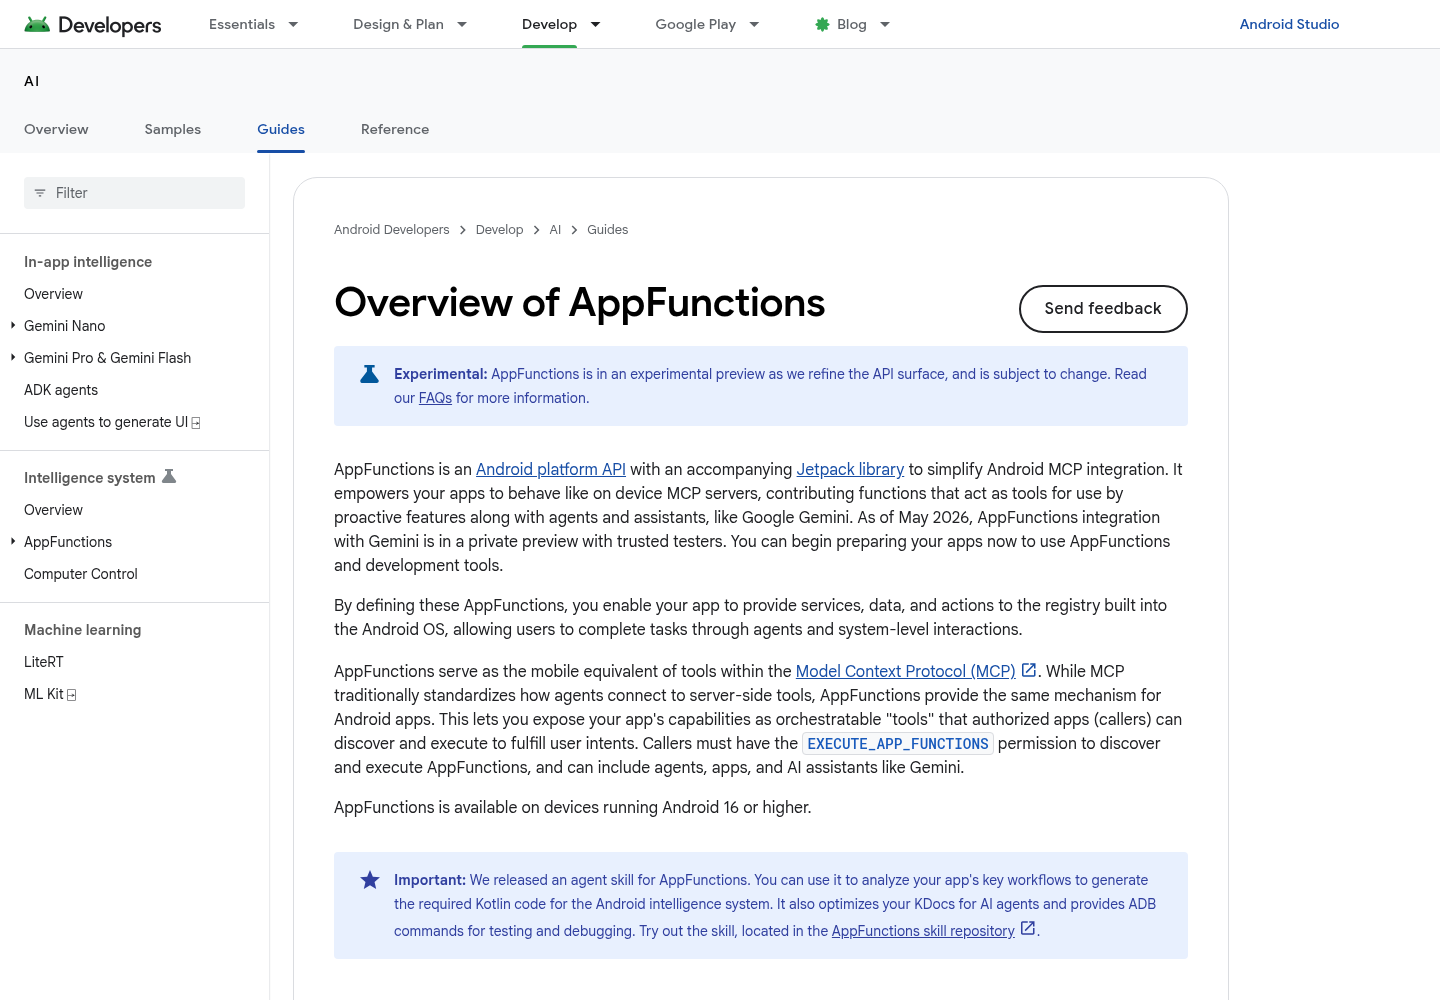Click external link icon after skill repository
The width and height of the screenshot is (1440, 1000).
click(x=1027, y=929)
